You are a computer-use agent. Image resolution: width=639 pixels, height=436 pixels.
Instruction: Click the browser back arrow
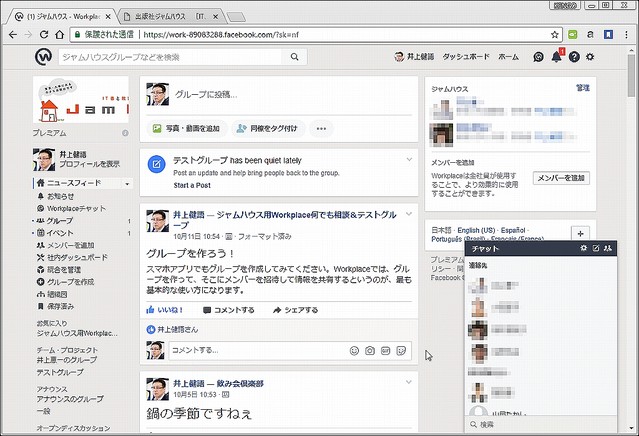click(x=13, y=35)
